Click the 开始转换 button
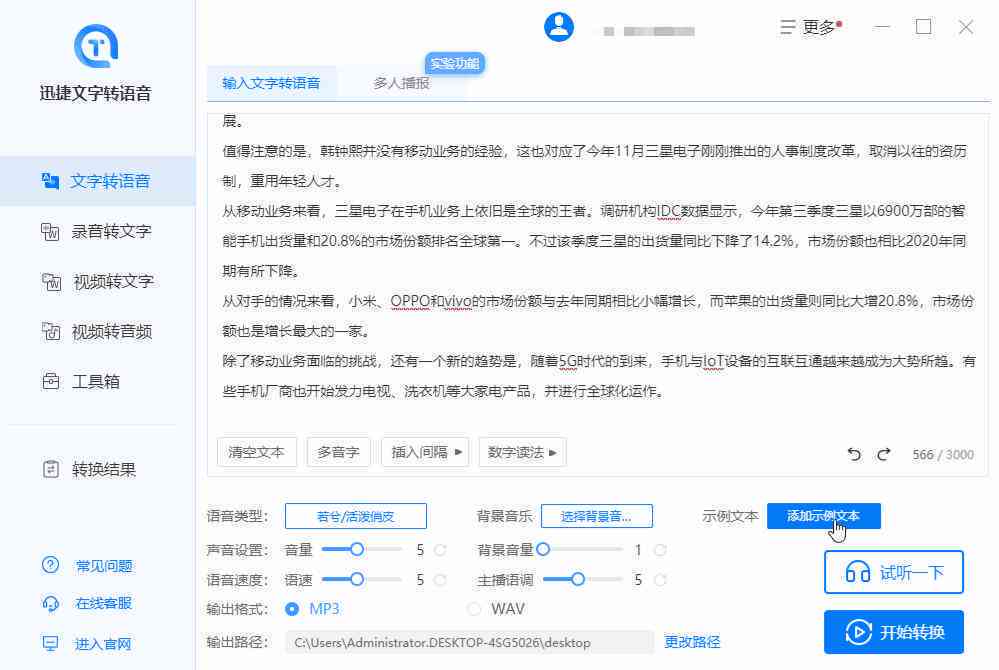This screenshot has height=670, width=999. pyautogui.click(x=893, y=632)
